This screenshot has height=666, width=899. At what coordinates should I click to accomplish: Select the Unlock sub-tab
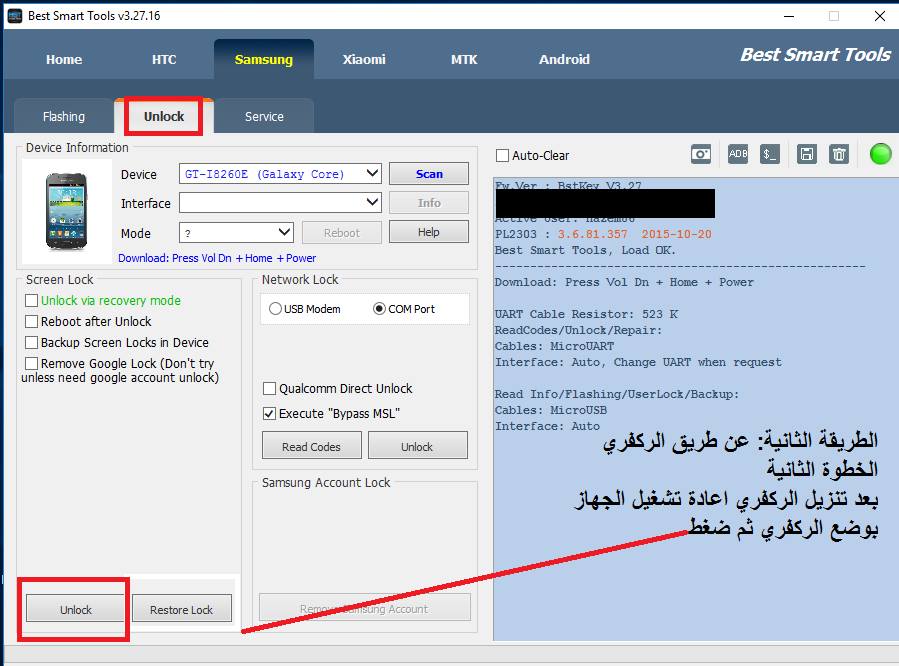(x=164, y=116)
